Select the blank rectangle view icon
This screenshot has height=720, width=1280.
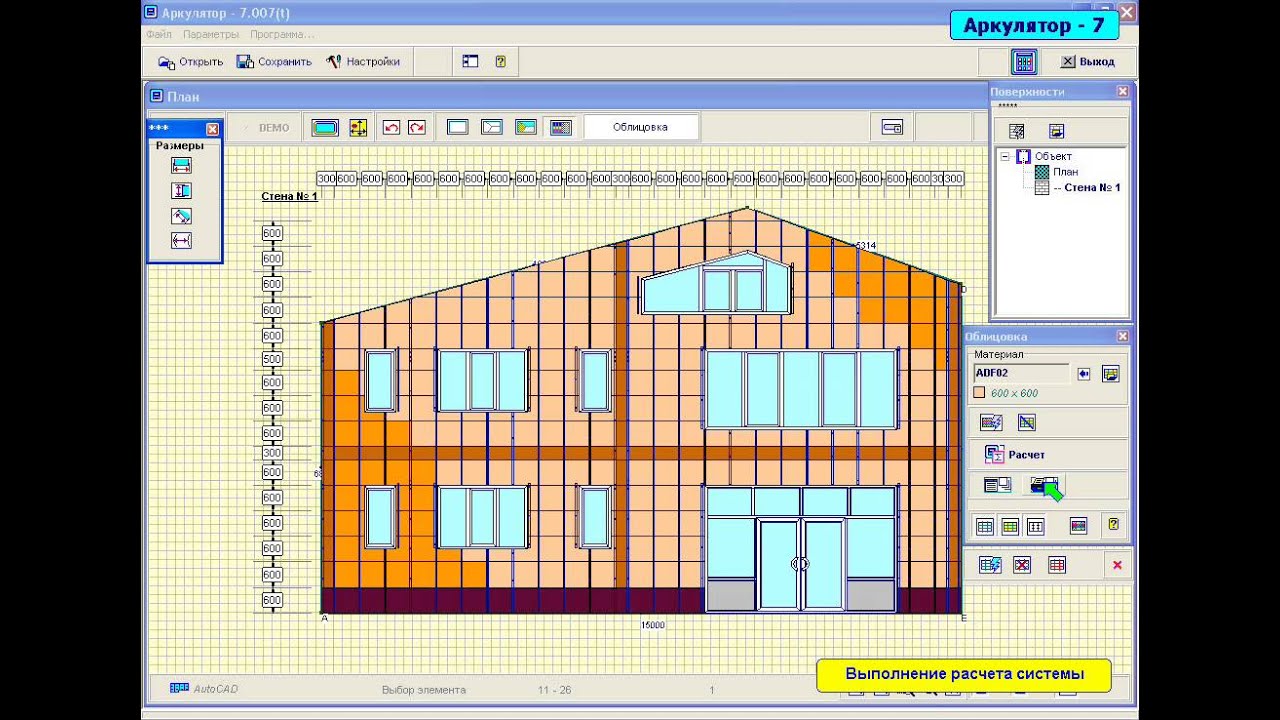(x=457, y=128)
